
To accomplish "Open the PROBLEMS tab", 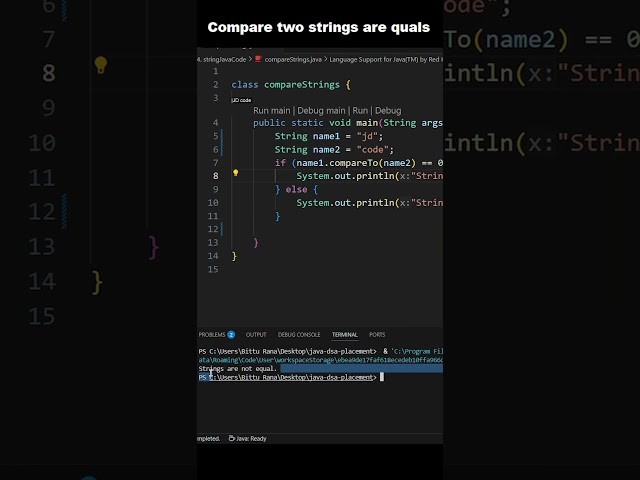I will point(212,335).
